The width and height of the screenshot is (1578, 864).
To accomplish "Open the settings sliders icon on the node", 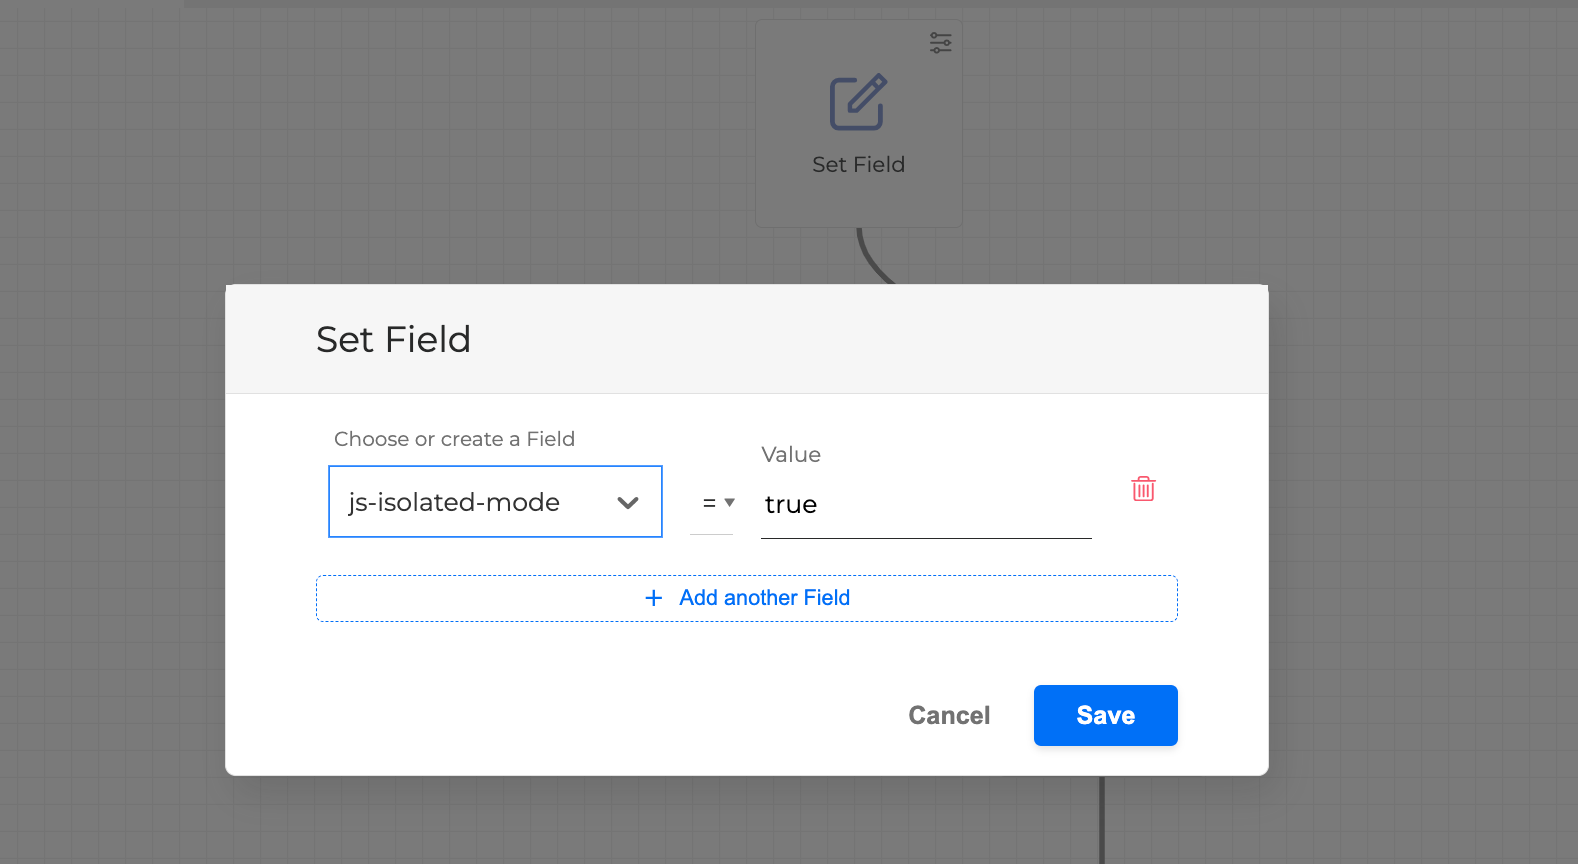I will click(940, 43).
